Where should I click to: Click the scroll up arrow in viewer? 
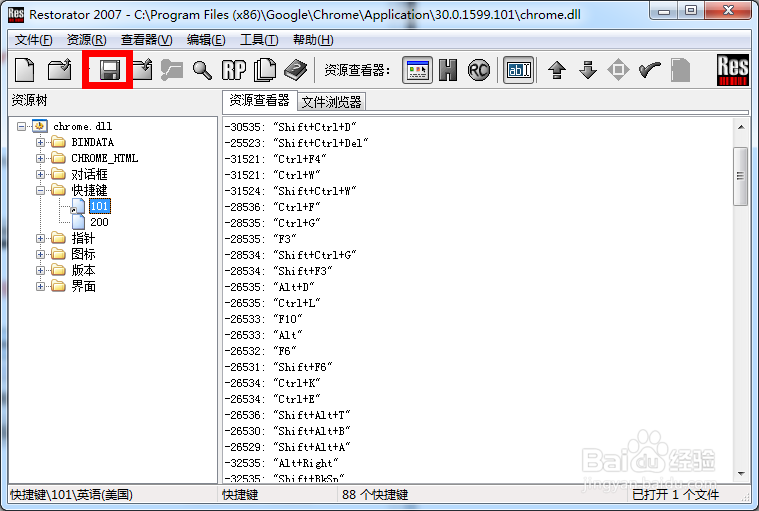tap(741, 127)
